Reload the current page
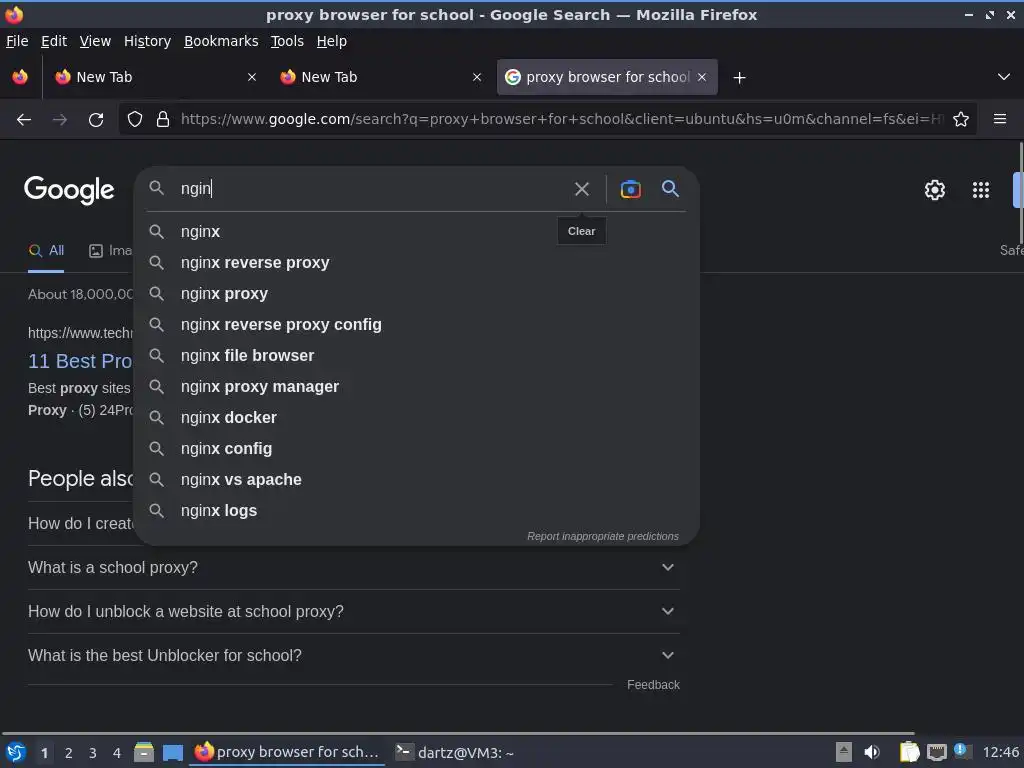This screenshot has width=1024, height=768. pyautogui.click(x=96, y=120)
